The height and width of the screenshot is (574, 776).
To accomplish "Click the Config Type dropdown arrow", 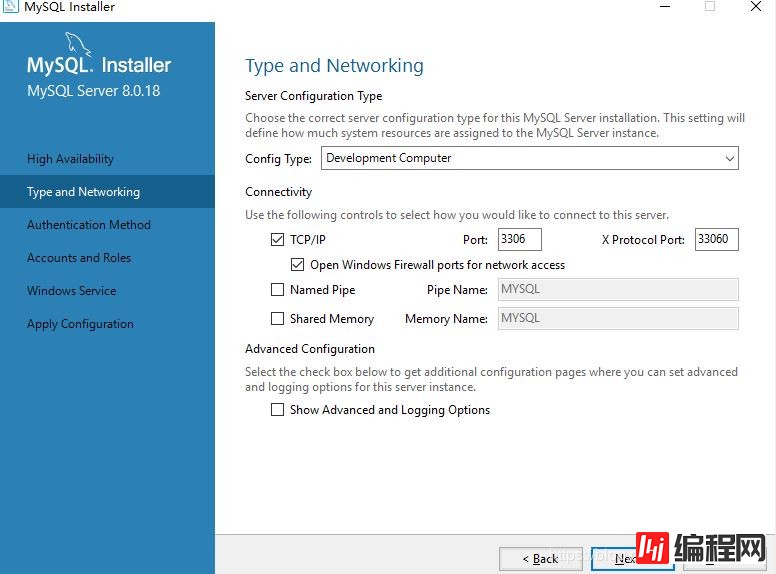I will (729, 158).
